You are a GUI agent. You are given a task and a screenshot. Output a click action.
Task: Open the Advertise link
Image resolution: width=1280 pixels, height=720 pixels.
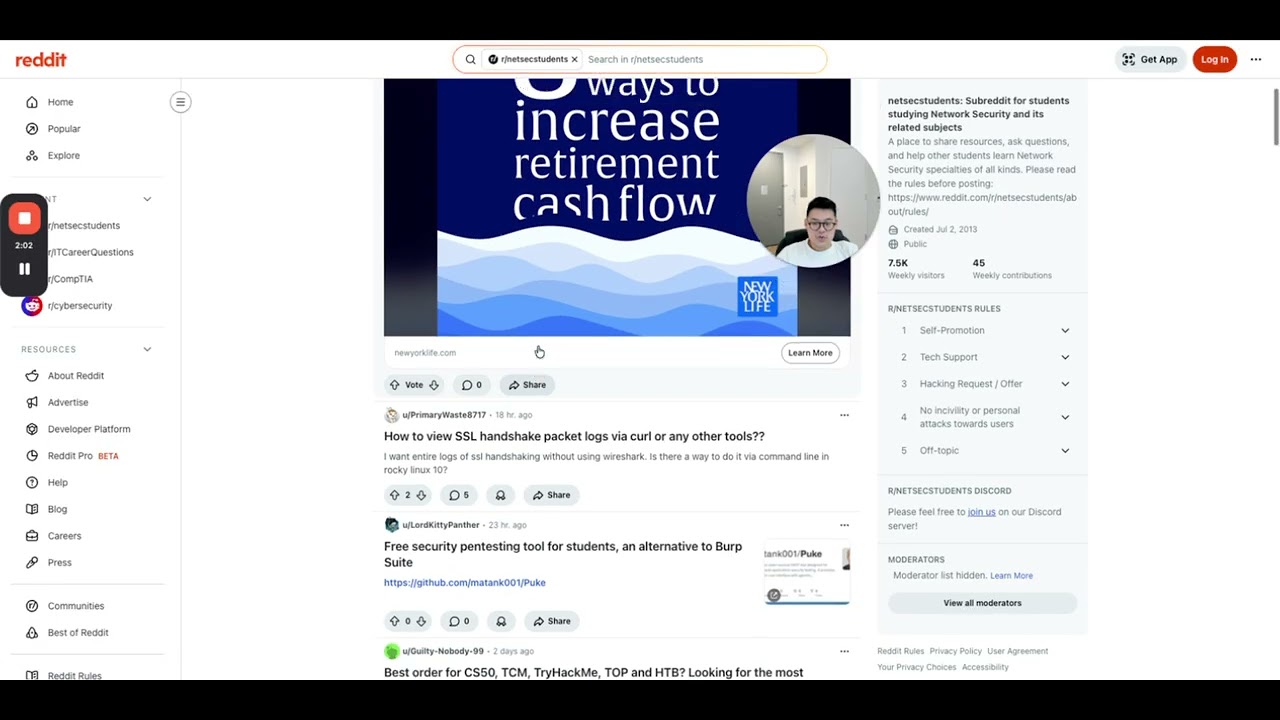point(68,402)
